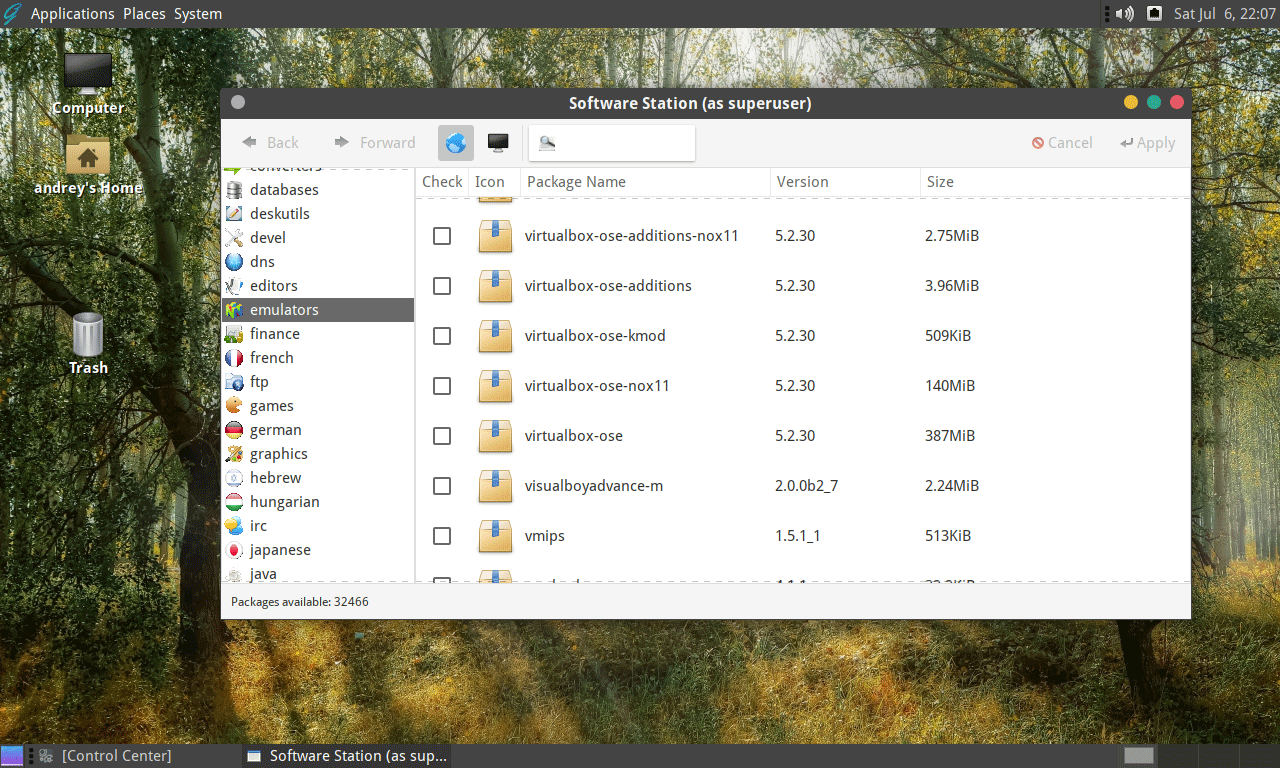1280x768 pixels.
Task: Click the package search input field
Action: click(622, 143)
